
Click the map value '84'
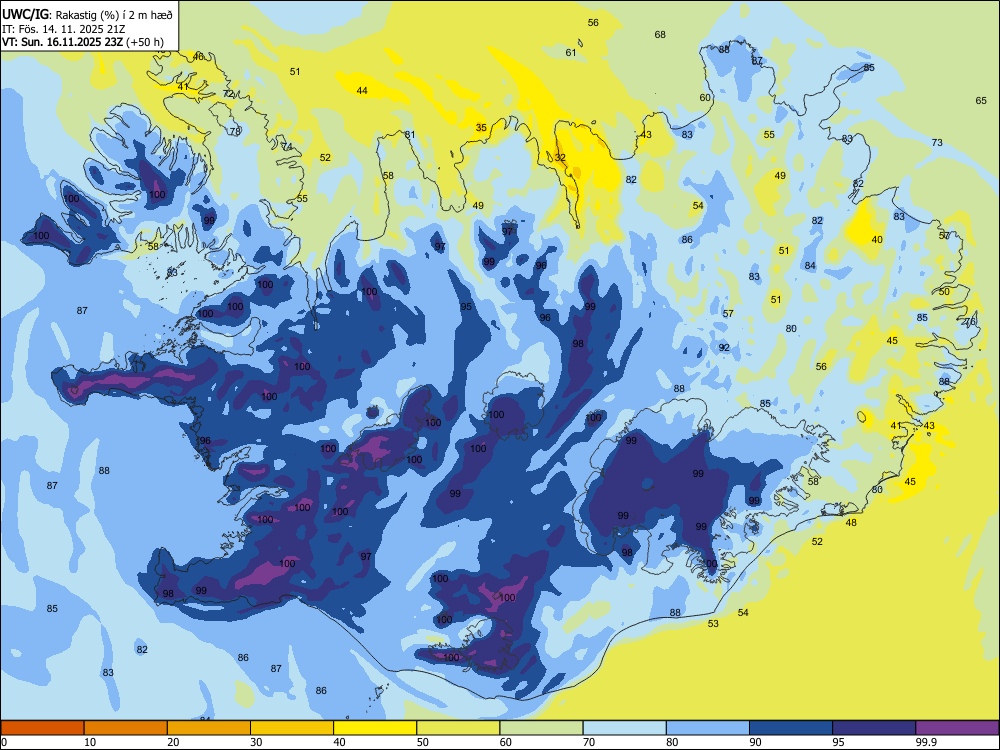(810, 265)
